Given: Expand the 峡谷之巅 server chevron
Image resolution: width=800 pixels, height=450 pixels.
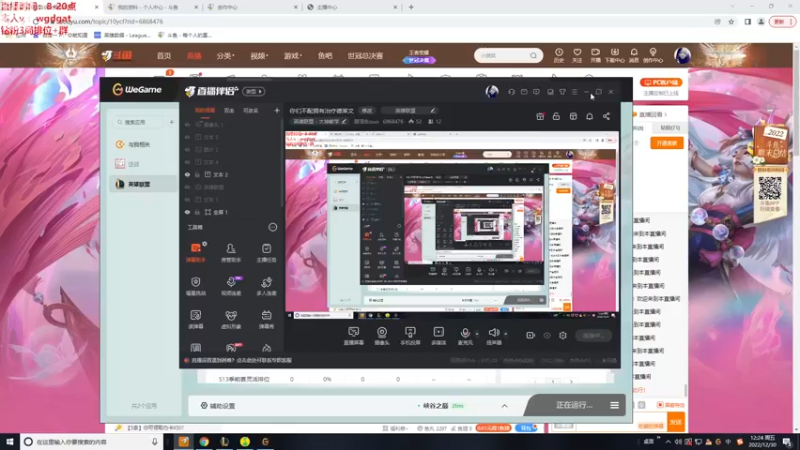Looking at the screenshot, I should [505, 406].
